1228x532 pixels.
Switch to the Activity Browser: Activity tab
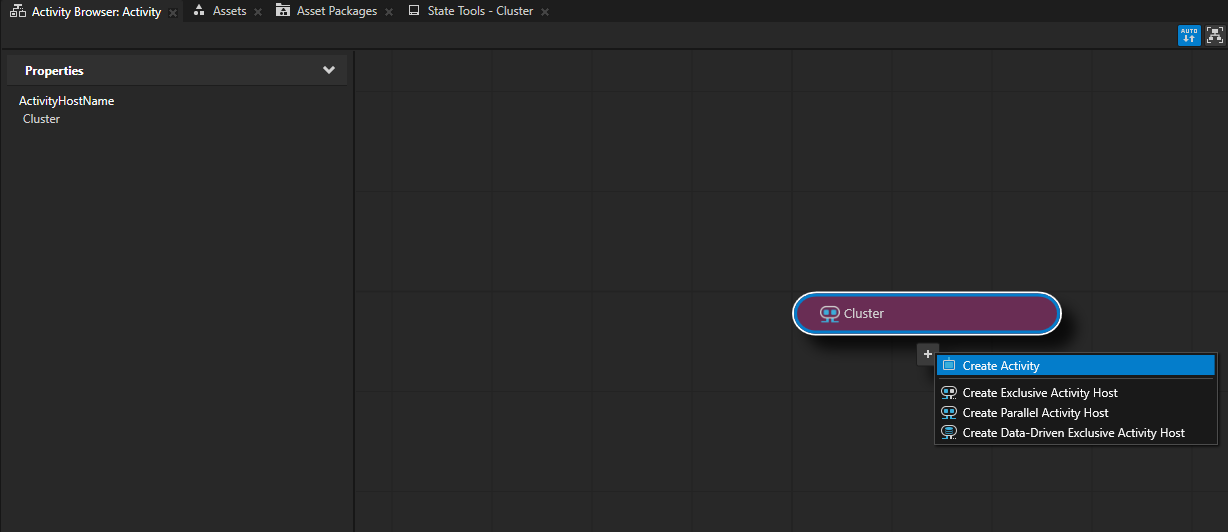coord(96,12)
